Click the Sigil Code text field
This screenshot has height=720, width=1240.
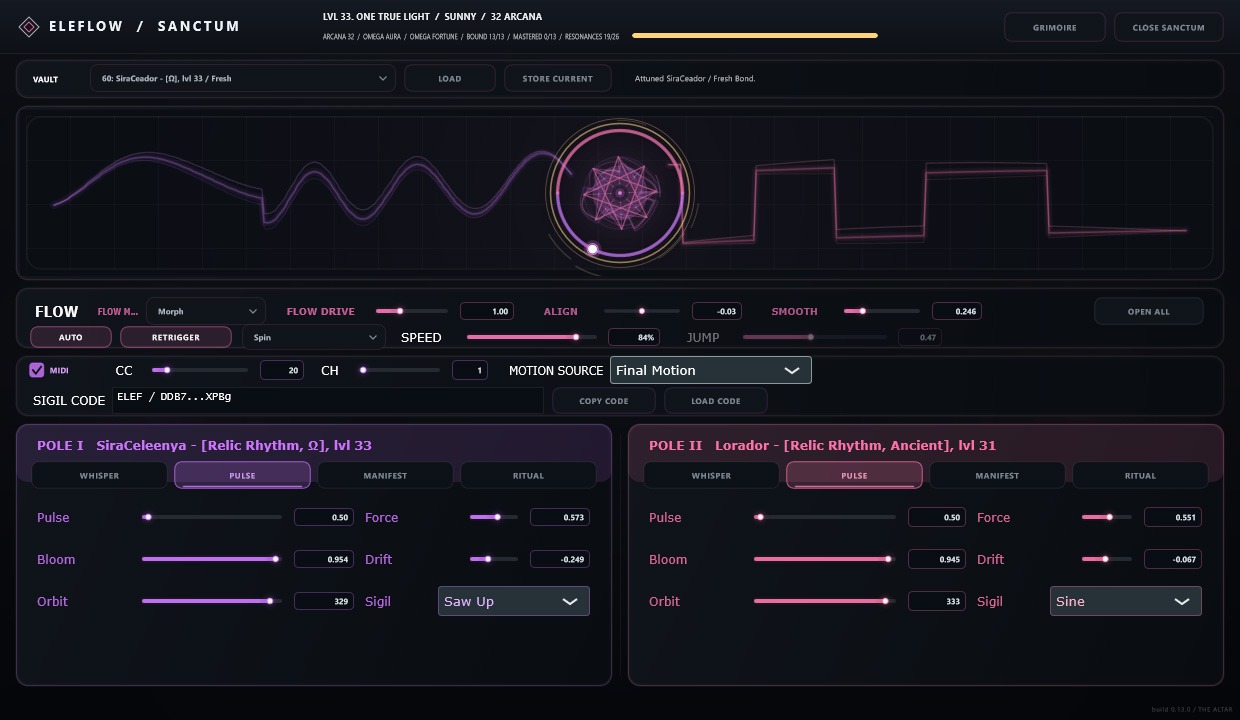[x=328, y=400]
